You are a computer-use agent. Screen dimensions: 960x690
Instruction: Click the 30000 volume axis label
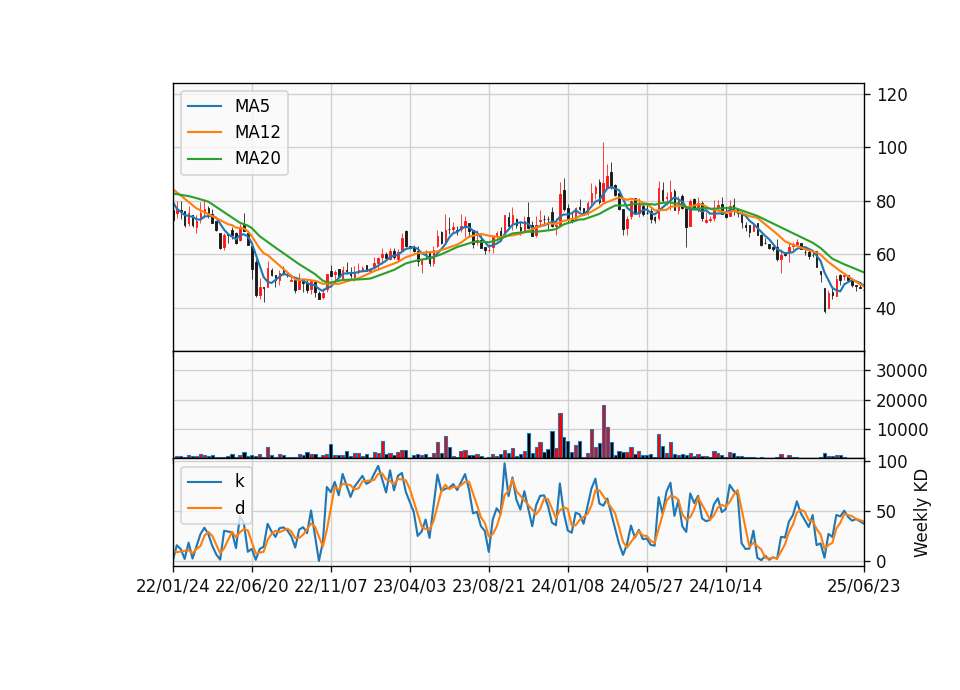[902, 370]
